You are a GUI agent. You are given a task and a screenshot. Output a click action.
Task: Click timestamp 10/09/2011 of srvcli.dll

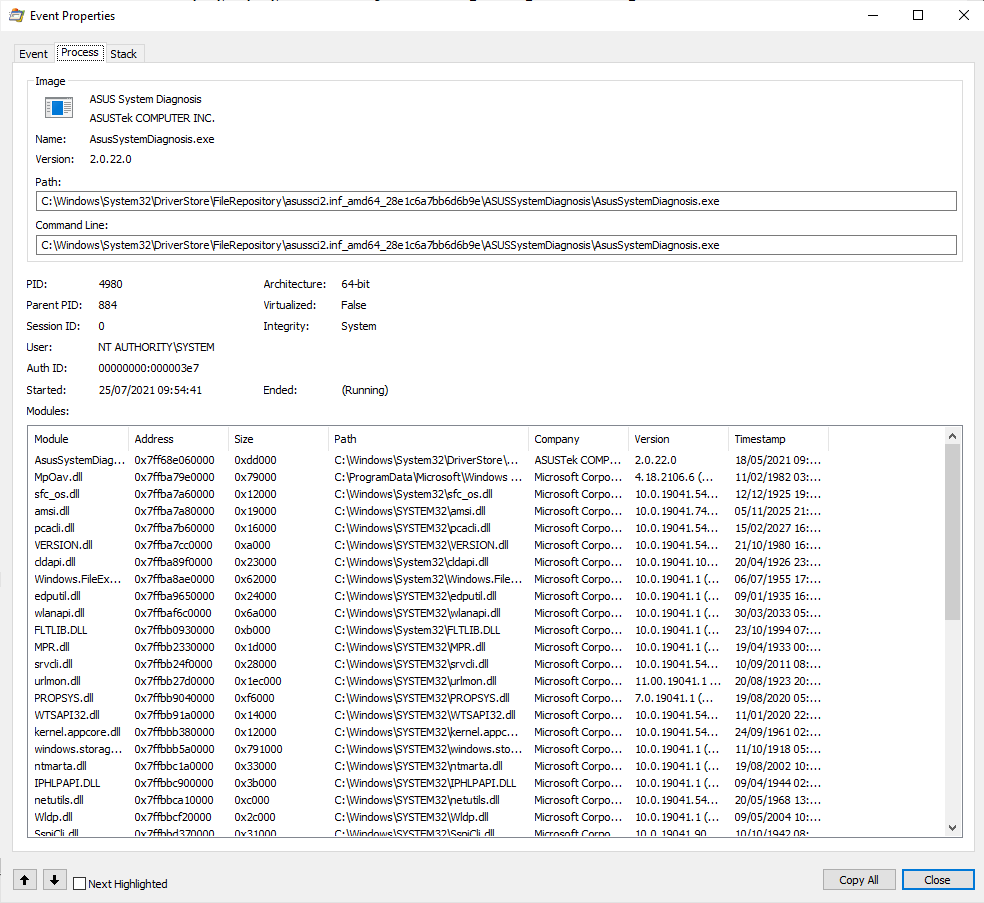(x=778, y=663)
